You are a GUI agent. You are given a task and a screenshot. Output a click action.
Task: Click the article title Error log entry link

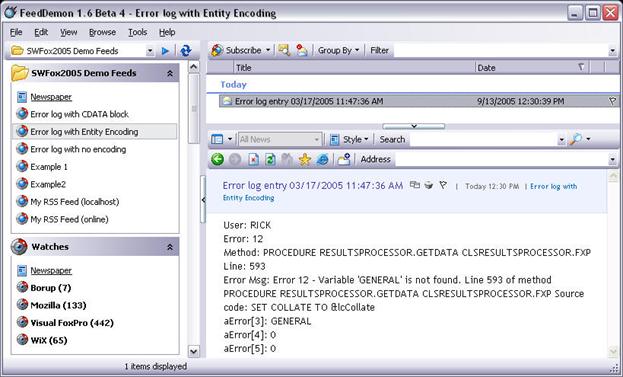[x=313, y=186]
